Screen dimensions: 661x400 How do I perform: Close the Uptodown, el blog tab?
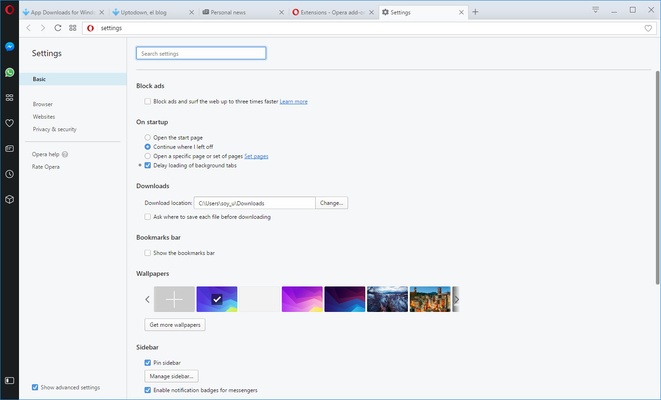tap(191, 12)
